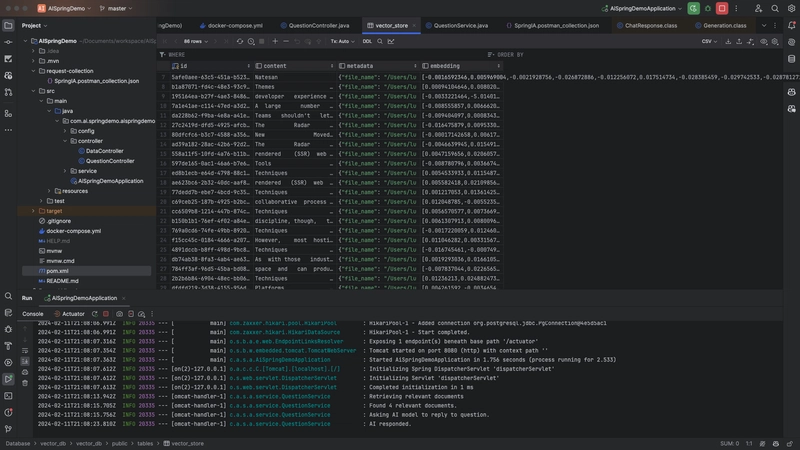Reload table data with refresh icon
Image resolution: width=800 pixels, height=450 pixels.
pos(239,41)
